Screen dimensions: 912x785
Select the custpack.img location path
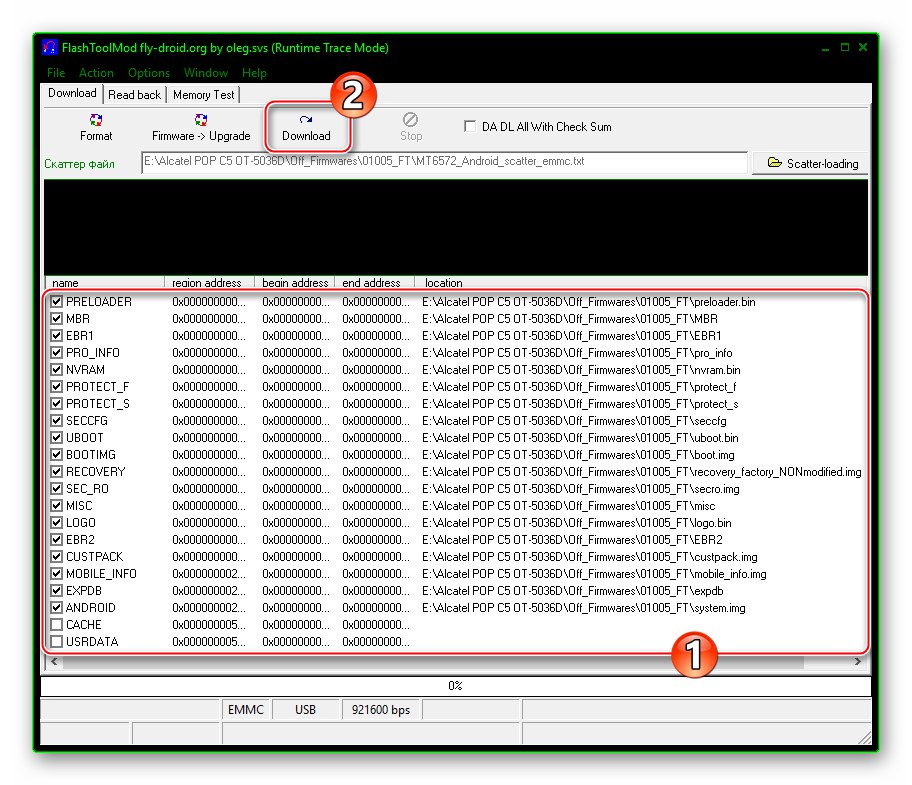tap(590, 556)
